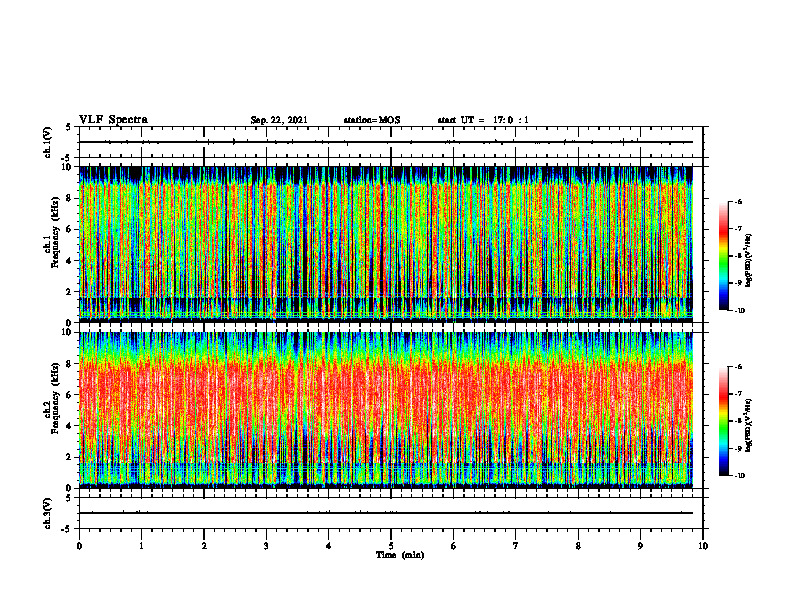Click the time axis tick label "8"
The width and height of the screenshot is (792, 612).
click(x=578, y=546)
